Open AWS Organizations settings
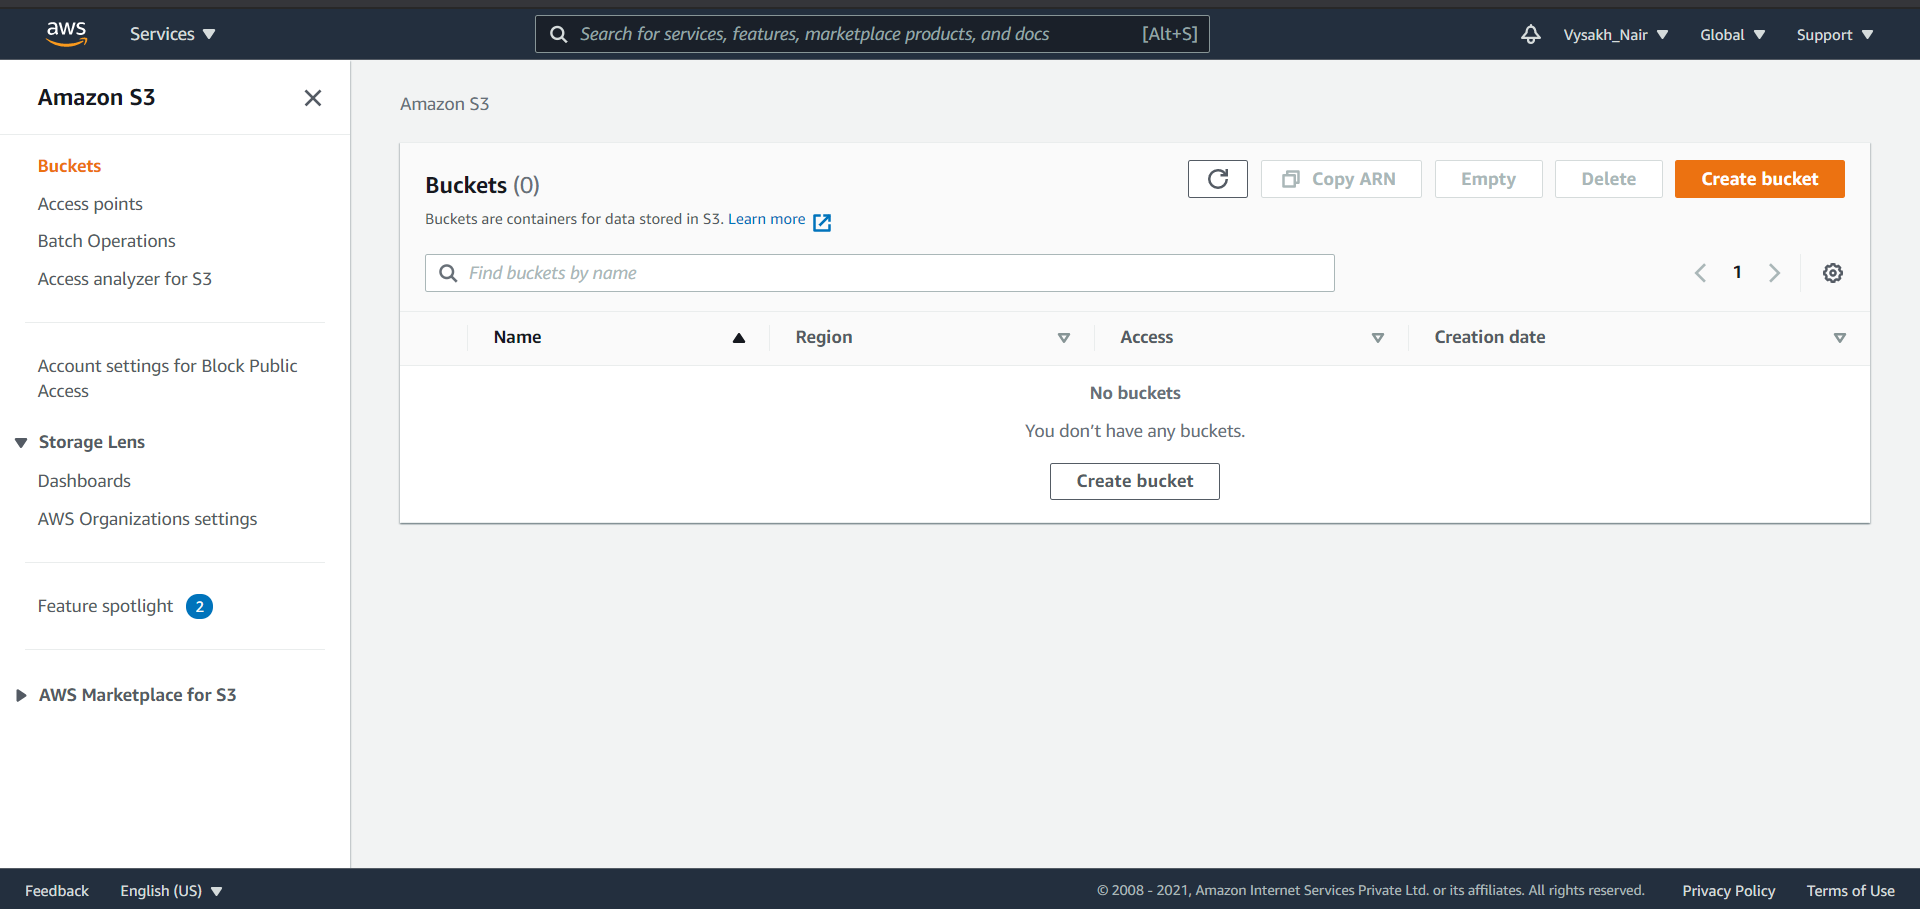The image size is (1920, 909). 147,519
